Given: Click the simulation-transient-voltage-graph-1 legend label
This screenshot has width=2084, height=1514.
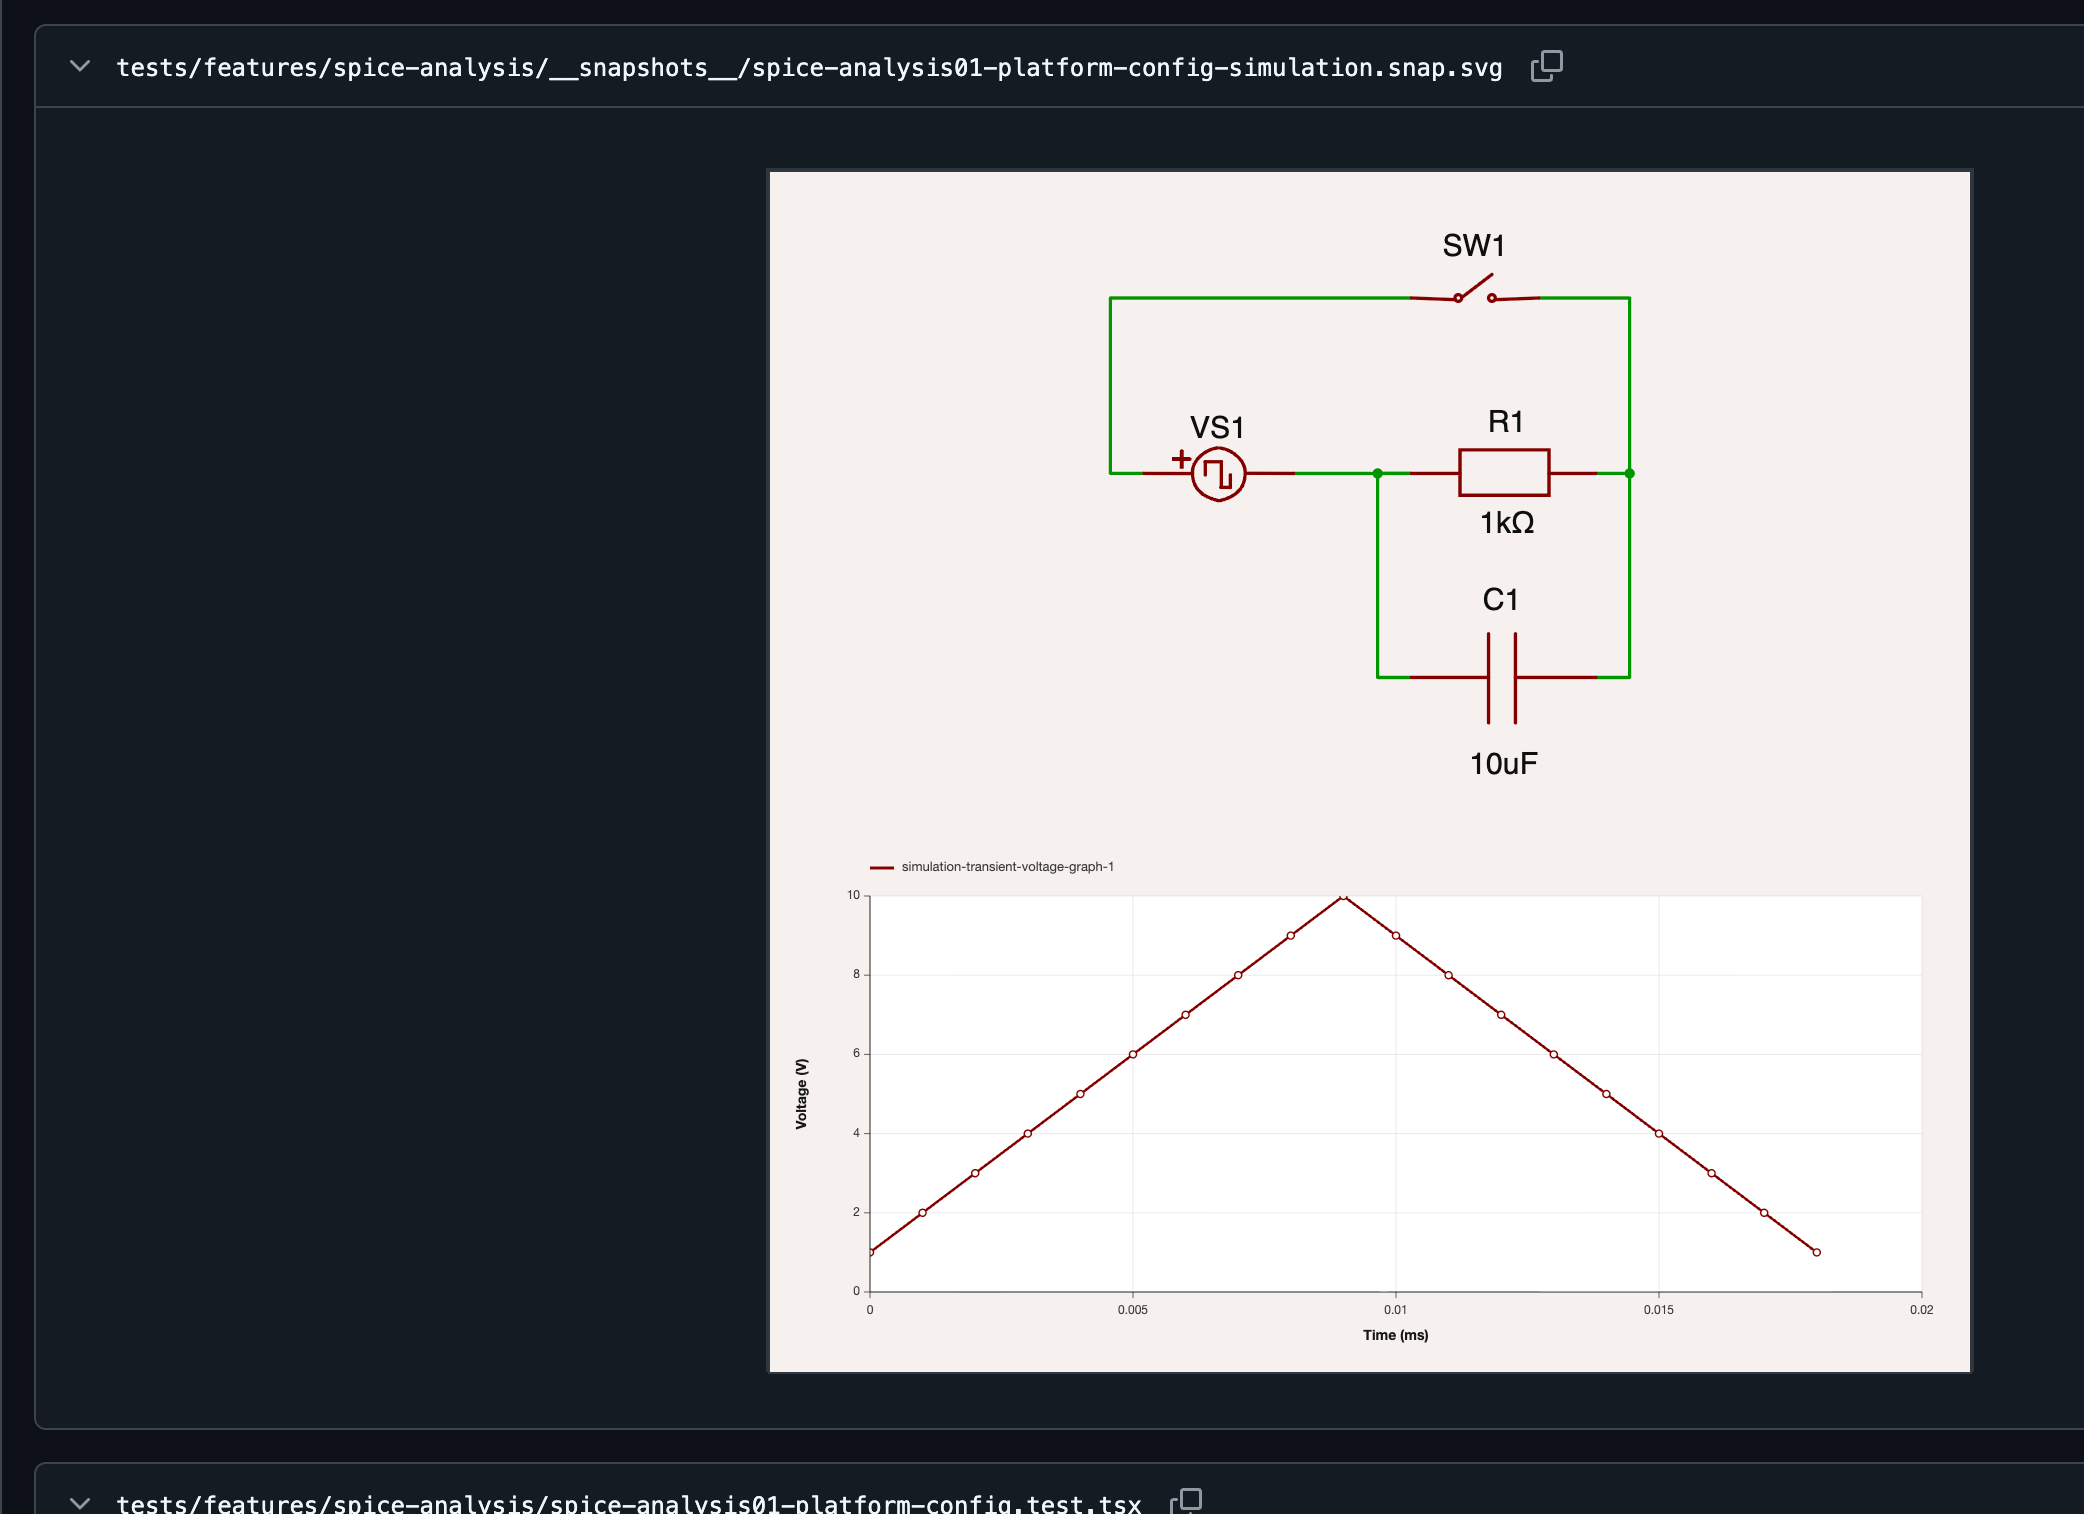Looking at the screenshot, I should click(x=1007, y=867).
